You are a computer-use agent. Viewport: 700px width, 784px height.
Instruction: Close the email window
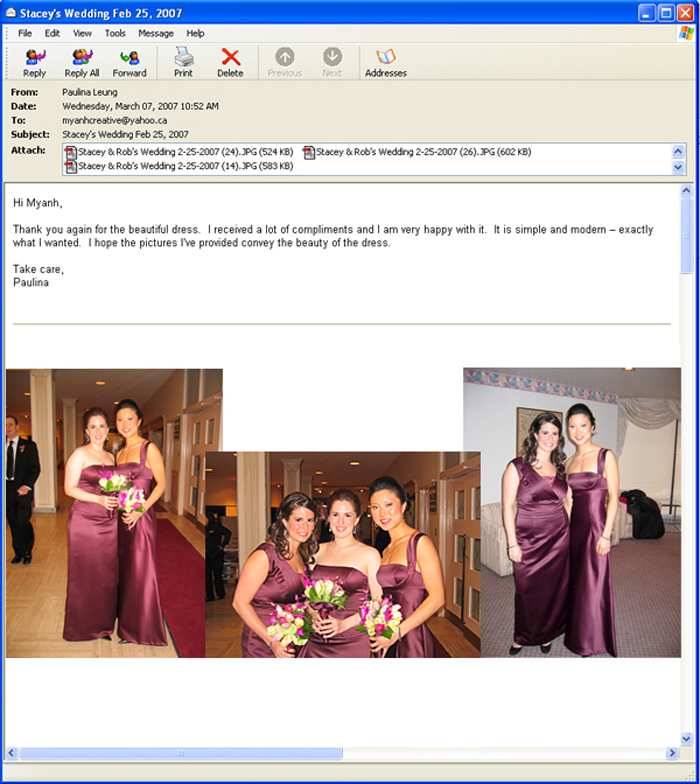click(x=686, y=13)
